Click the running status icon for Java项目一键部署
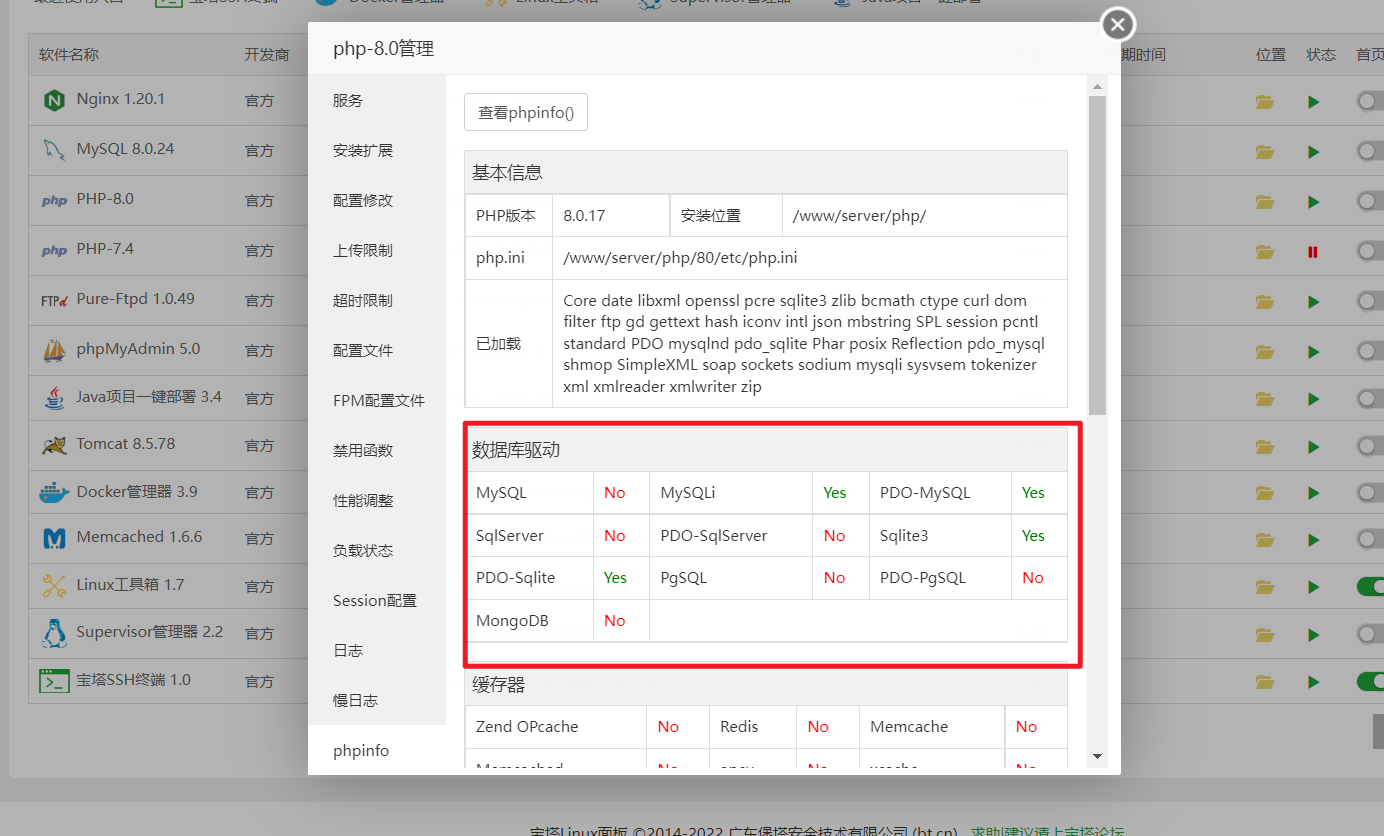Viewport: 1384px width, 836px height. [1314, 399]
